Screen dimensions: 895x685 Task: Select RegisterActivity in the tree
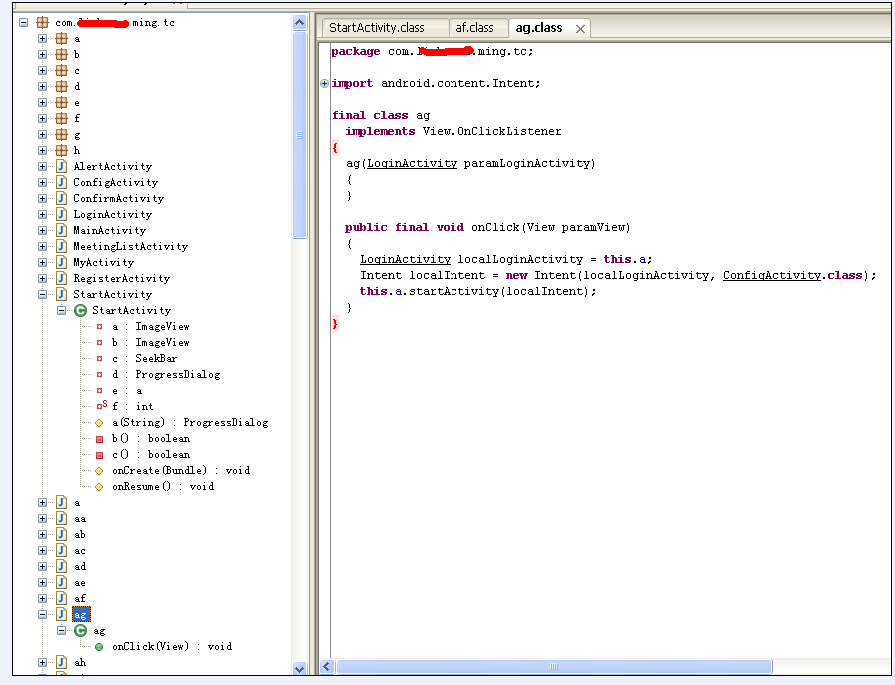pos(121,279)
